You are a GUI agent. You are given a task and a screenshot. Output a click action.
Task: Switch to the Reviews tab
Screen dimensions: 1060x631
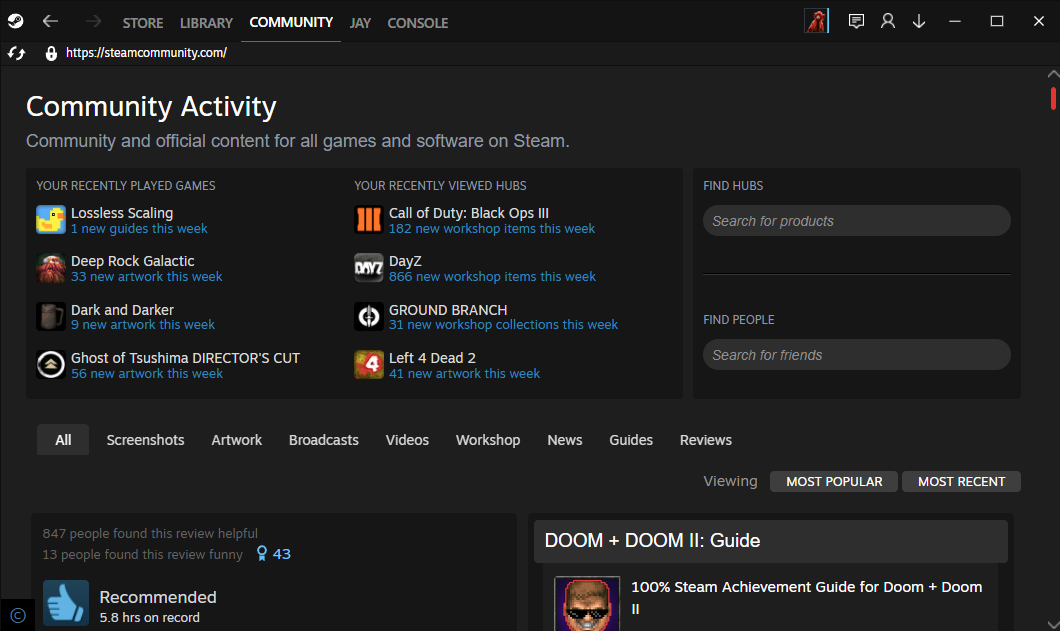click(x=706, y=440)
